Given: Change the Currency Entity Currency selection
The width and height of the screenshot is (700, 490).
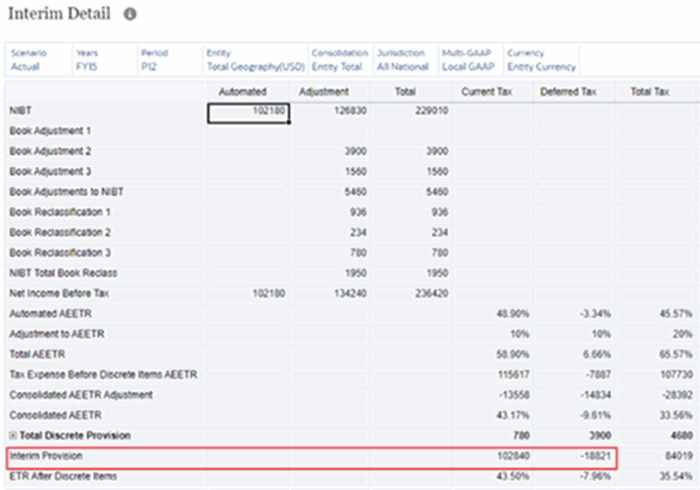Looking at the screenshot, I should 542,60.
